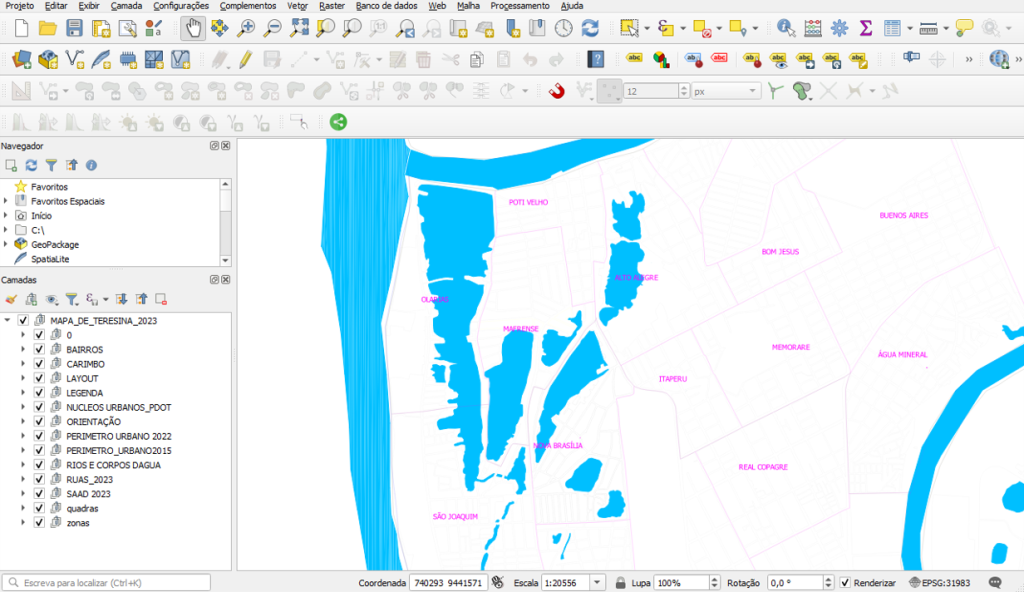
Task: Open the Camada menu
Action: click(x=126, y=6)
